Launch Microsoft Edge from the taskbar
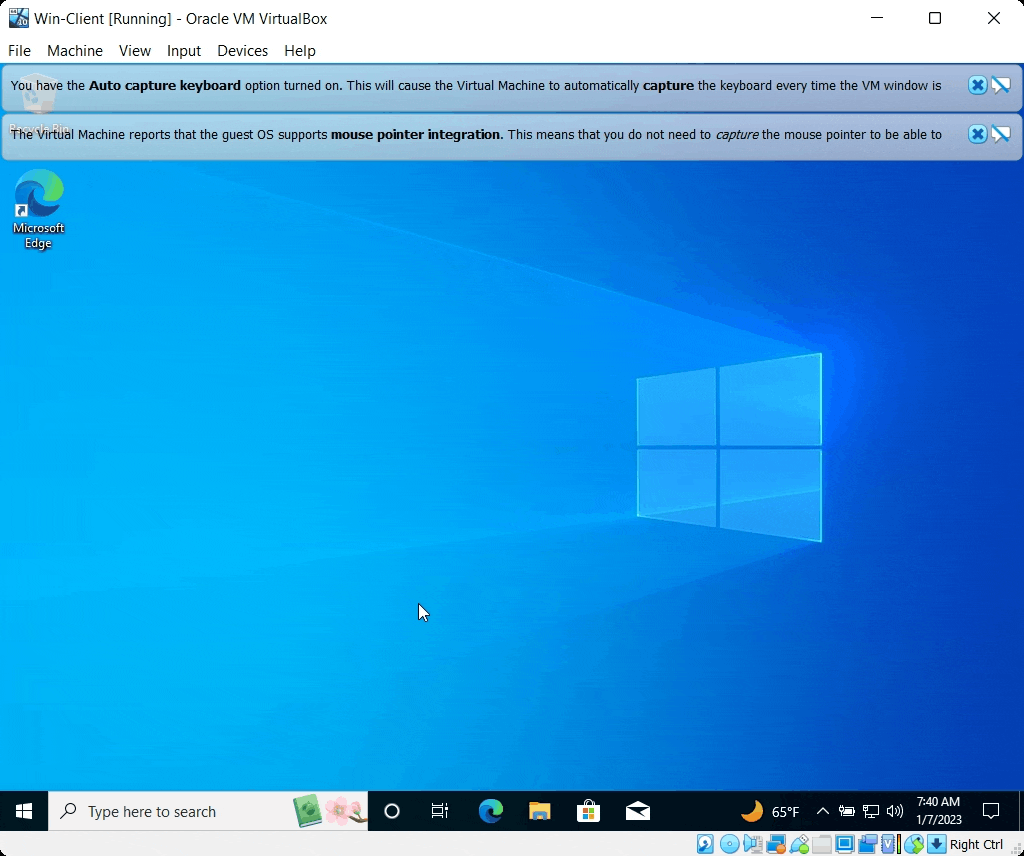This screenshot has height=856, width=1024. click(490, 811)
